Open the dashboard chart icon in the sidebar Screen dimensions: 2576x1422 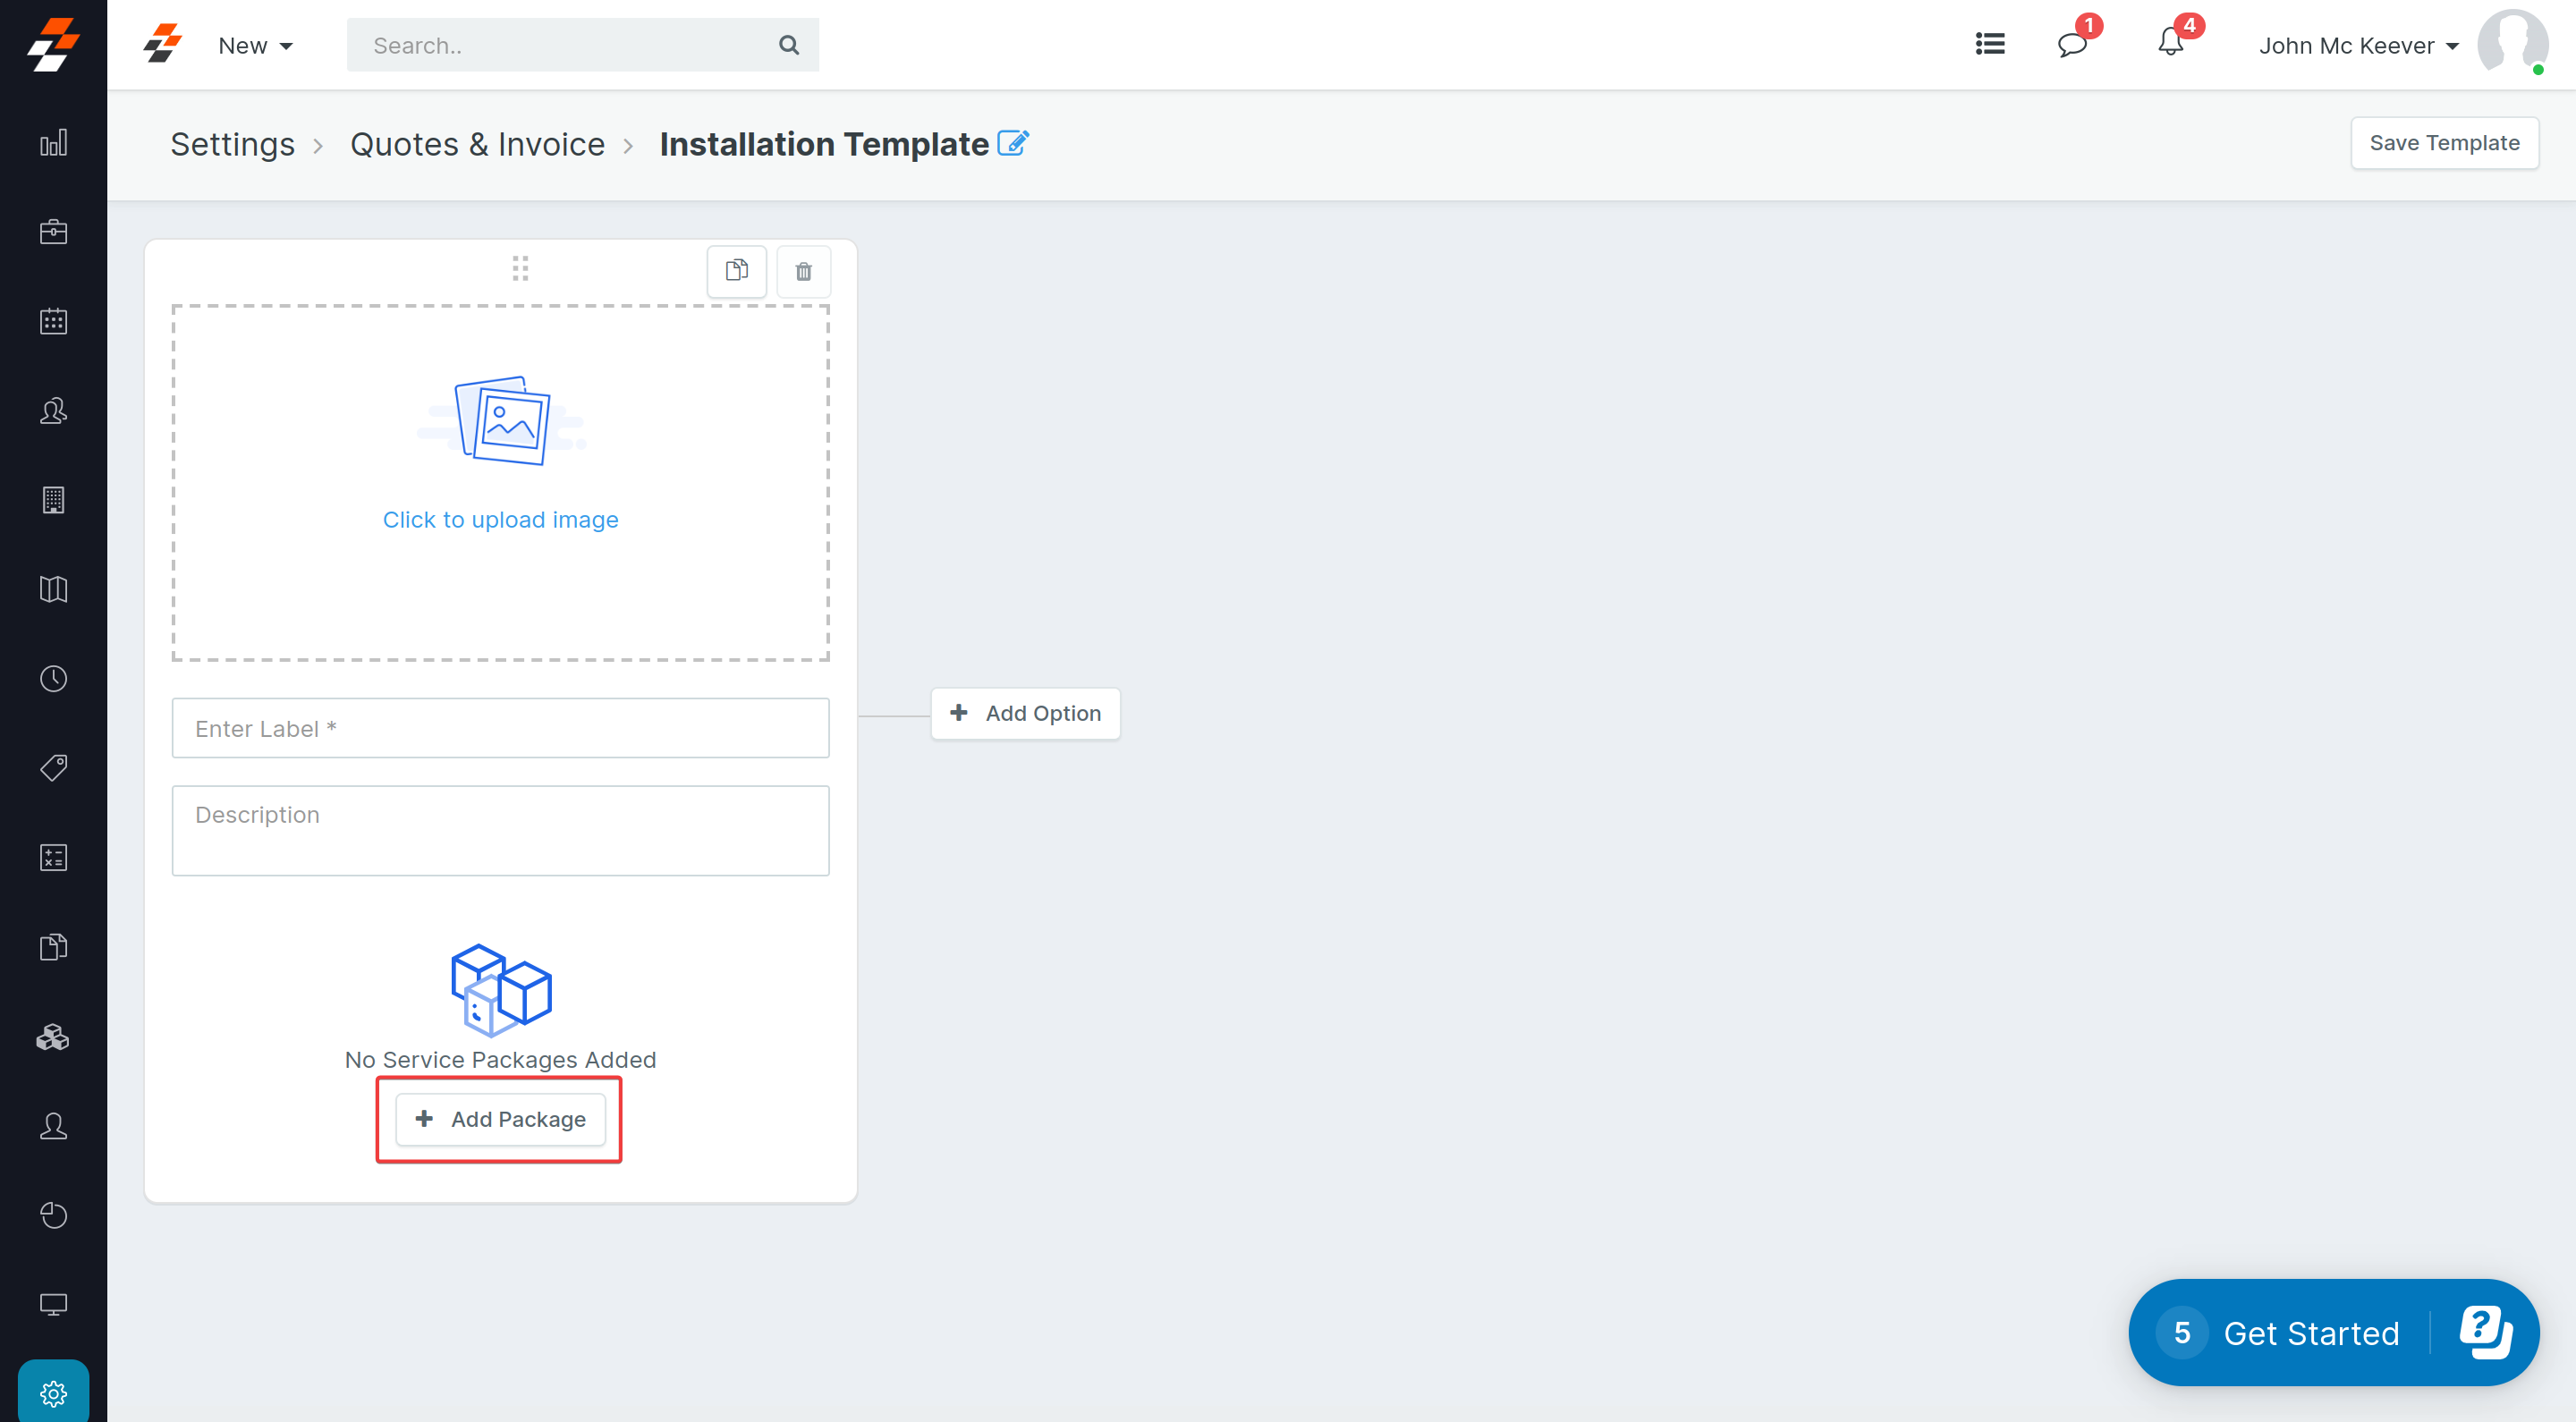coord(53,142)
